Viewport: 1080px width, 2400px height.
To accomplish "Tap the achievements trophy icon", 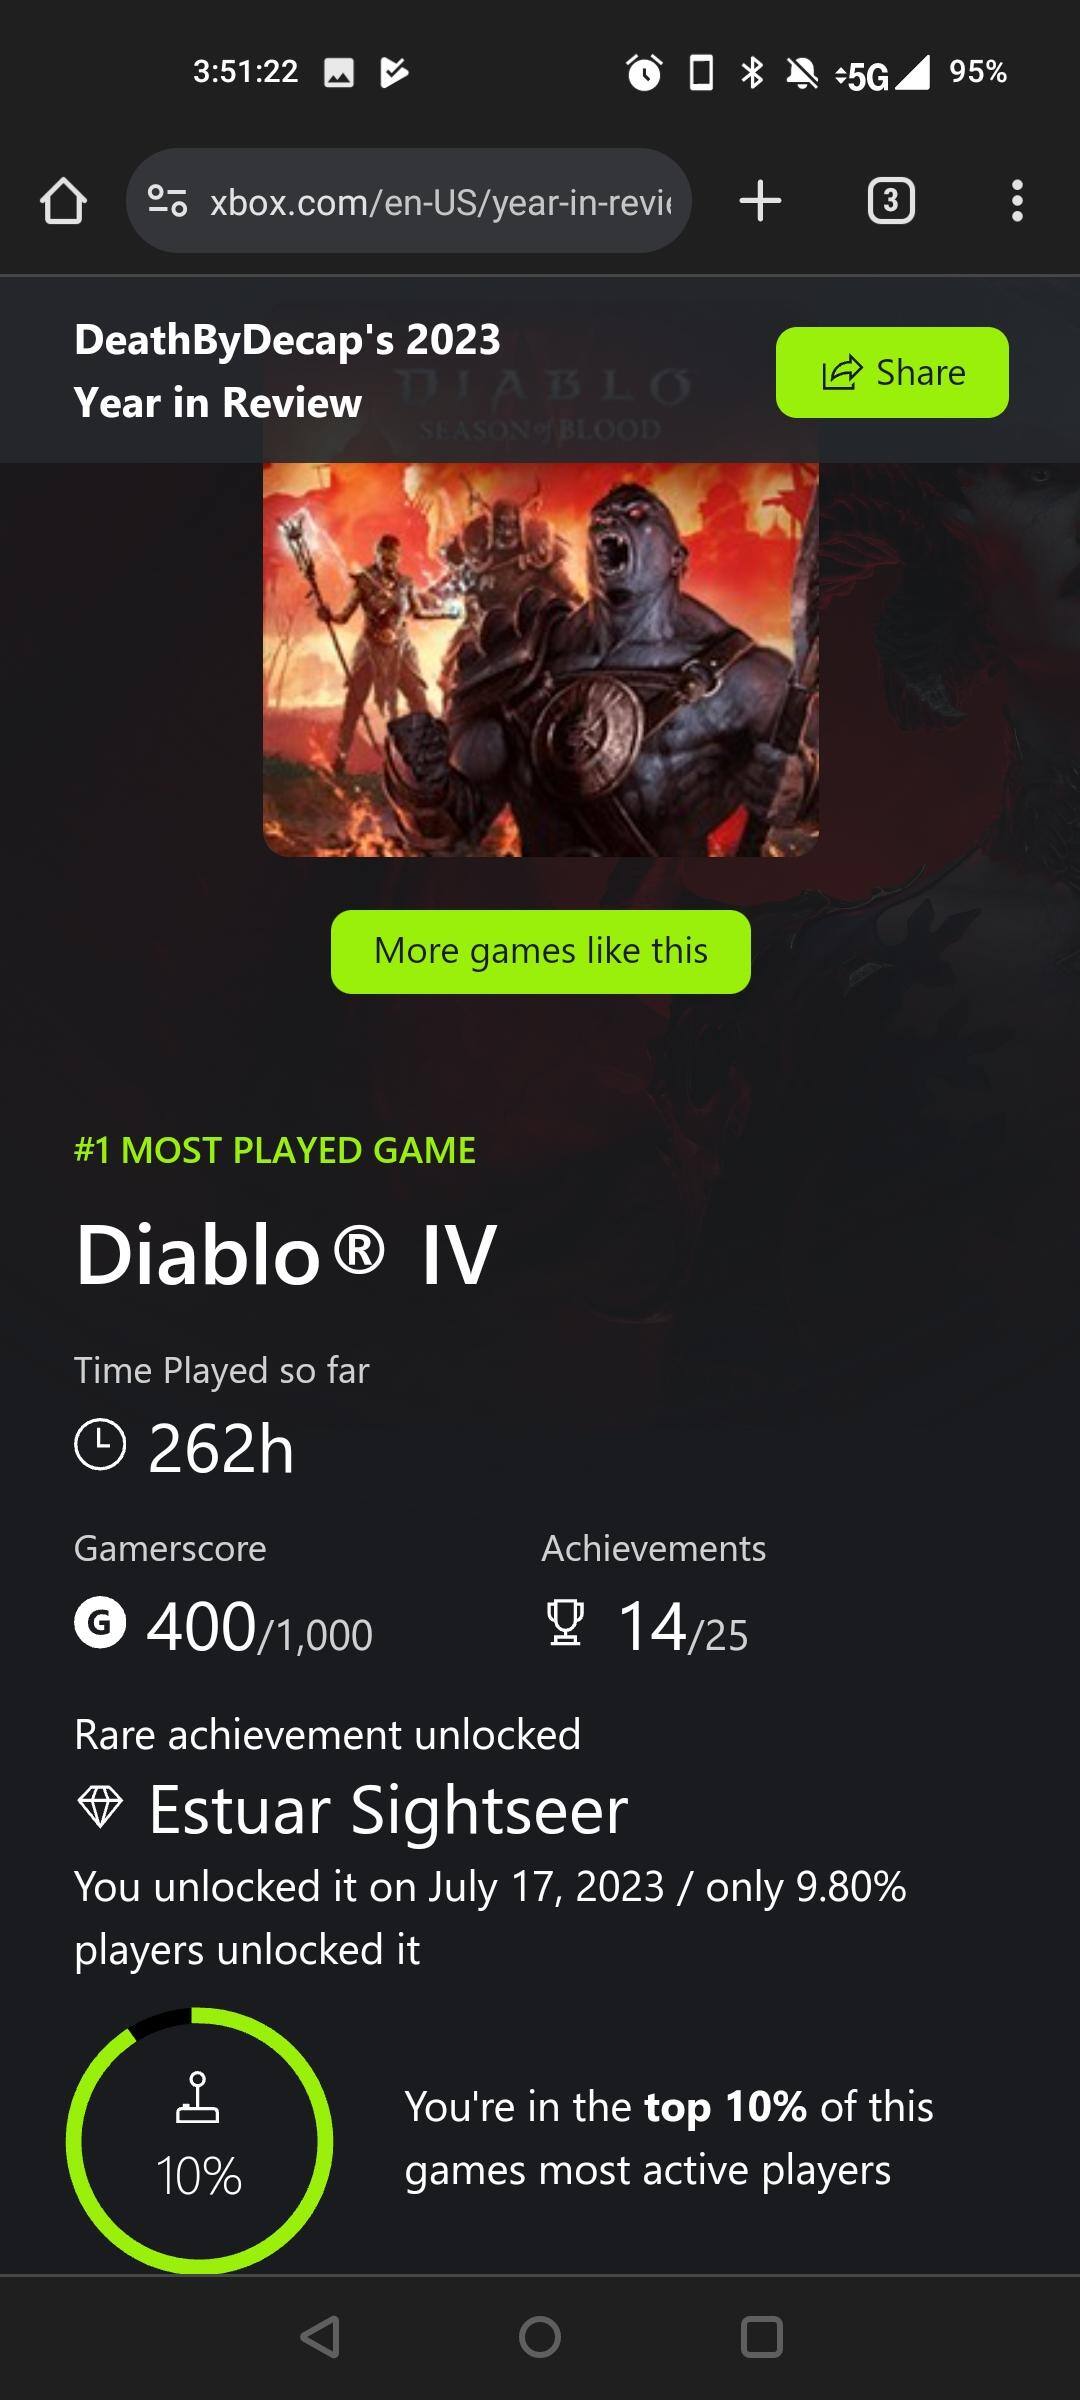I will tap(565, 1622).
